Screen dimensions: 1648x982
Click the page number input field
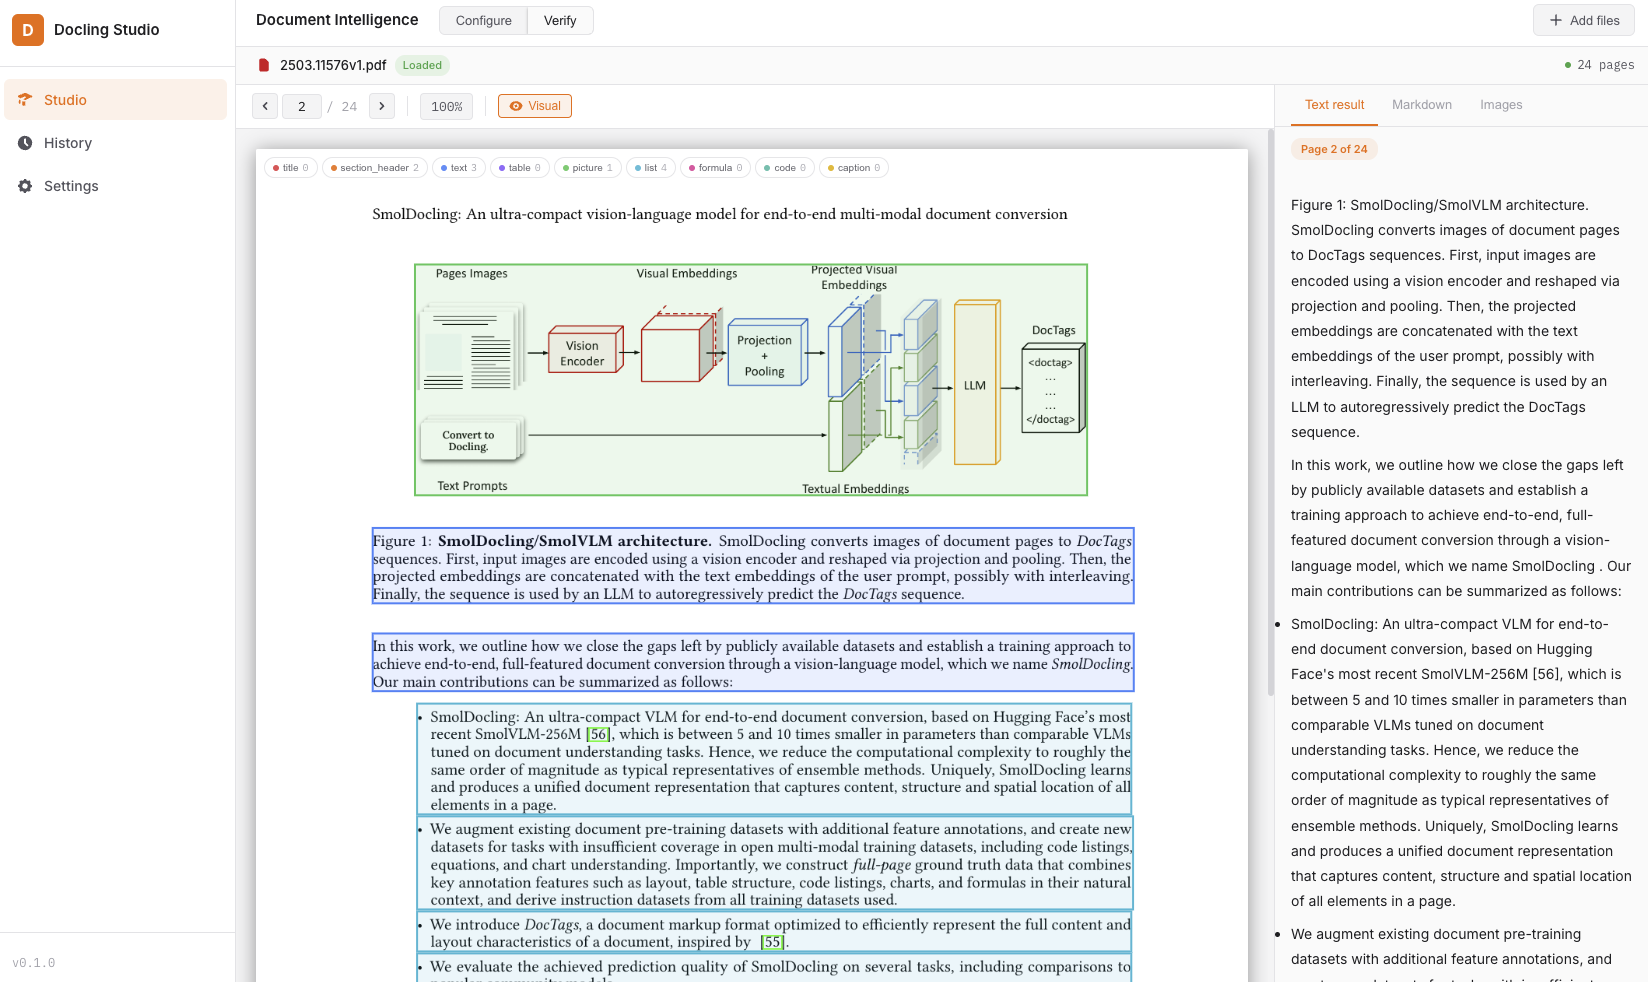point(302,106)
